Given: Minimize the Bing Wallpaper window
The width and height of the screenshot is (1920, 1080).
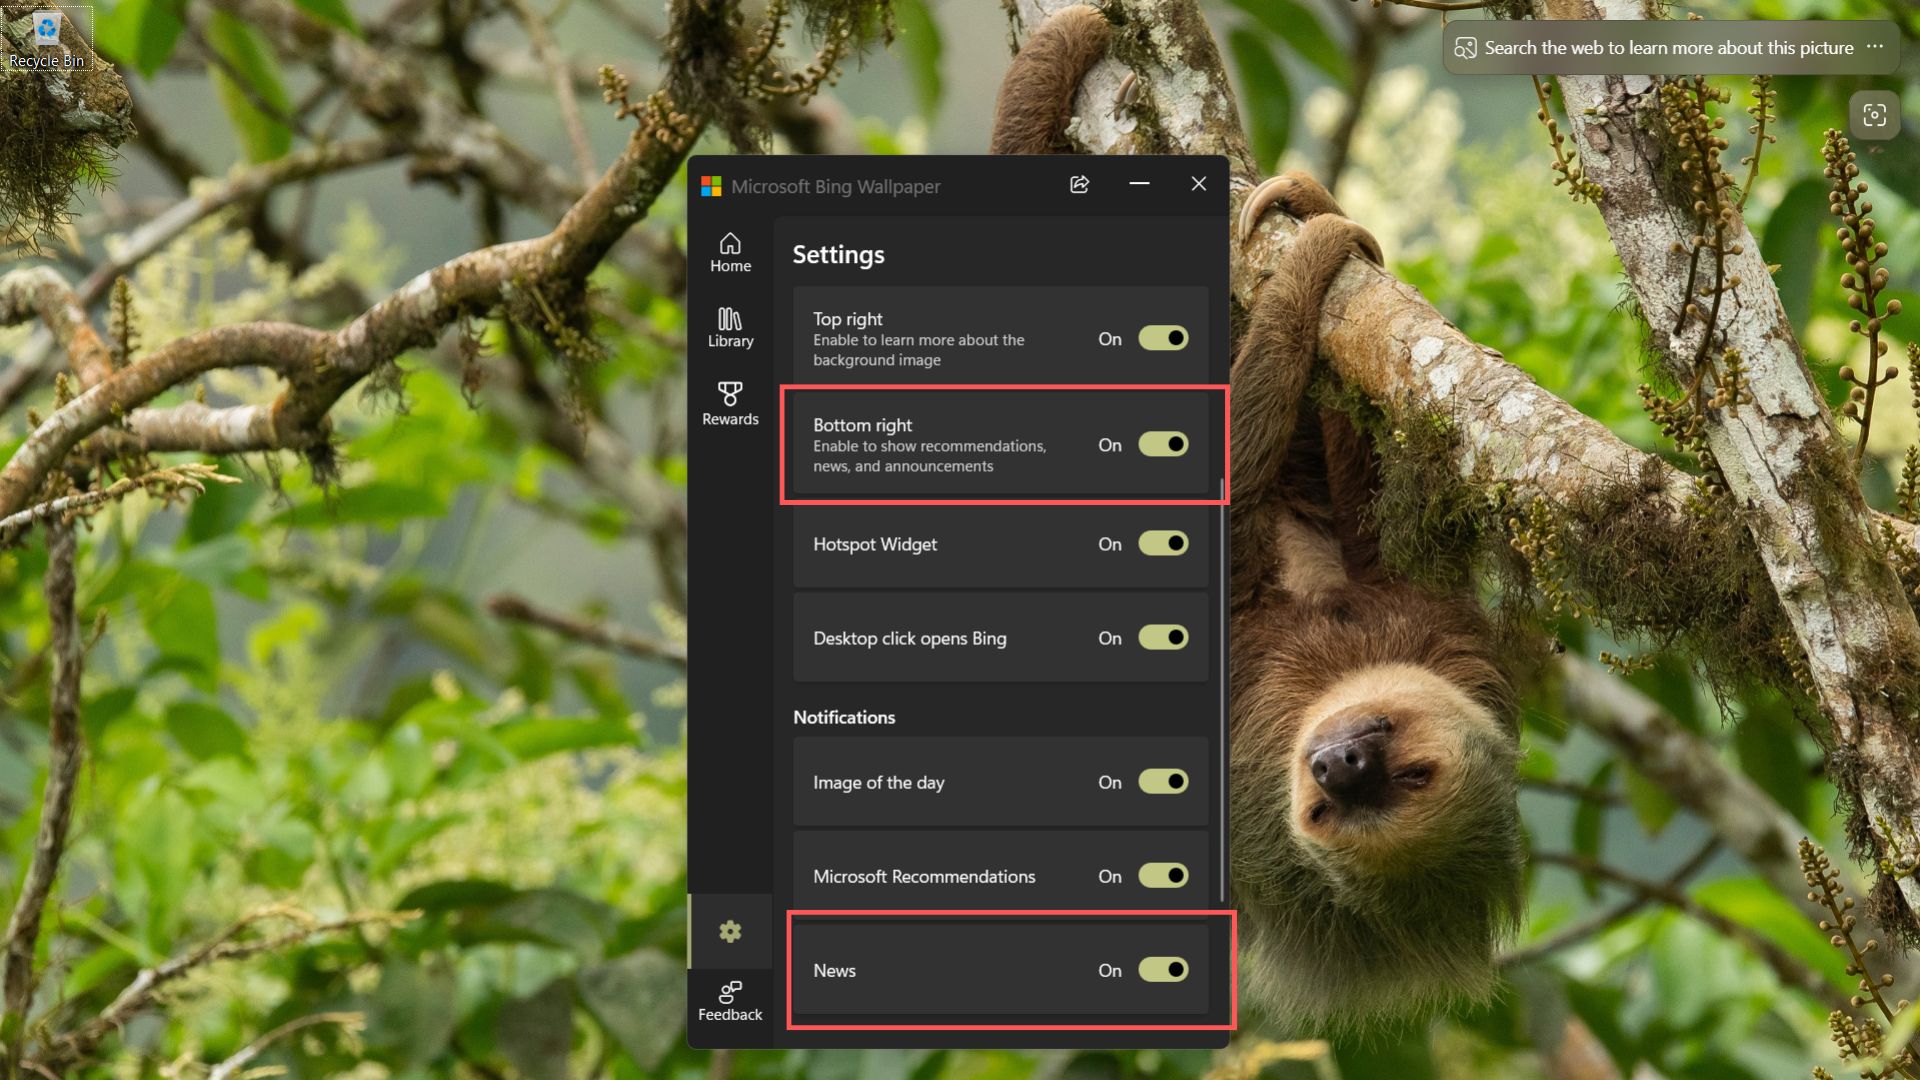Looking at the screenshot, I should (1139, 184).
